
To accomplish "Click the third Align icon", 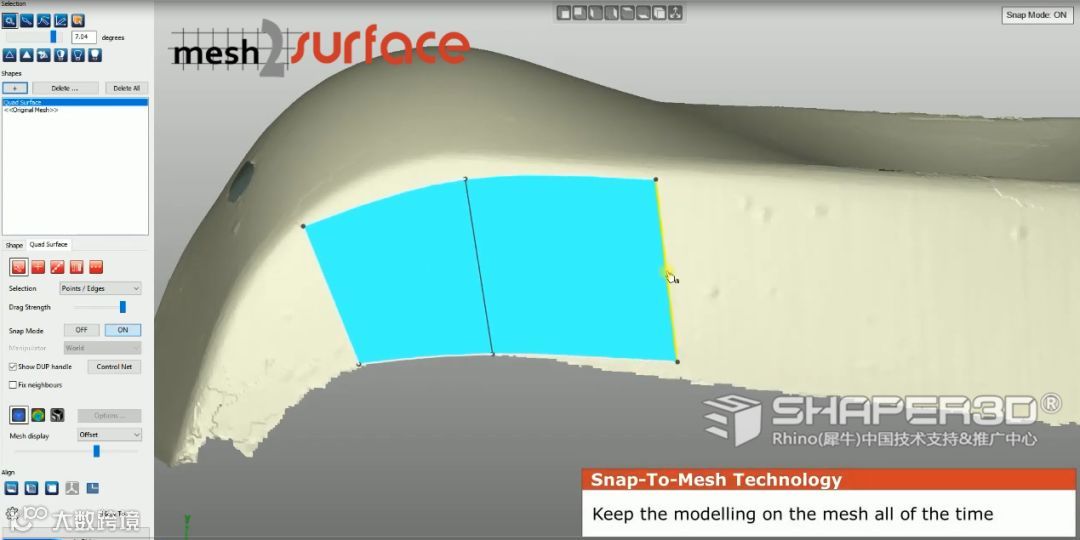I will (x=52, y=488).
